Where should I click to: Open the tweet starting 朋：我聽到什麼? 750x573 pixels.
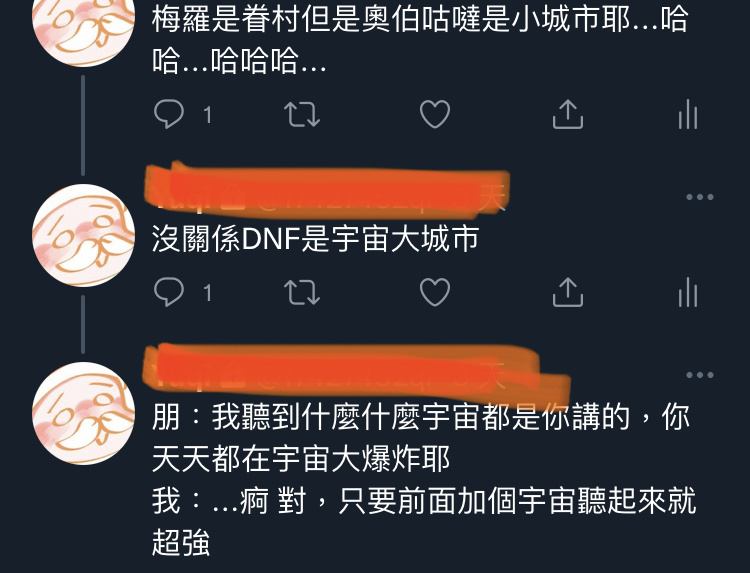(424, 480)
